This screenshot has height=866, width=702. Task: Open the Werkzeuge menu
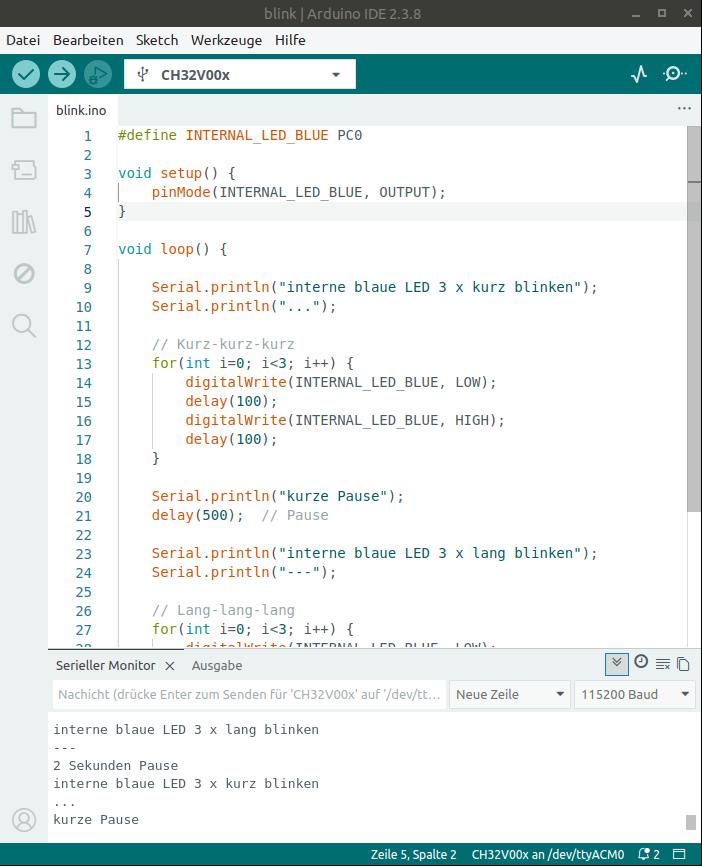click(226, 40)
